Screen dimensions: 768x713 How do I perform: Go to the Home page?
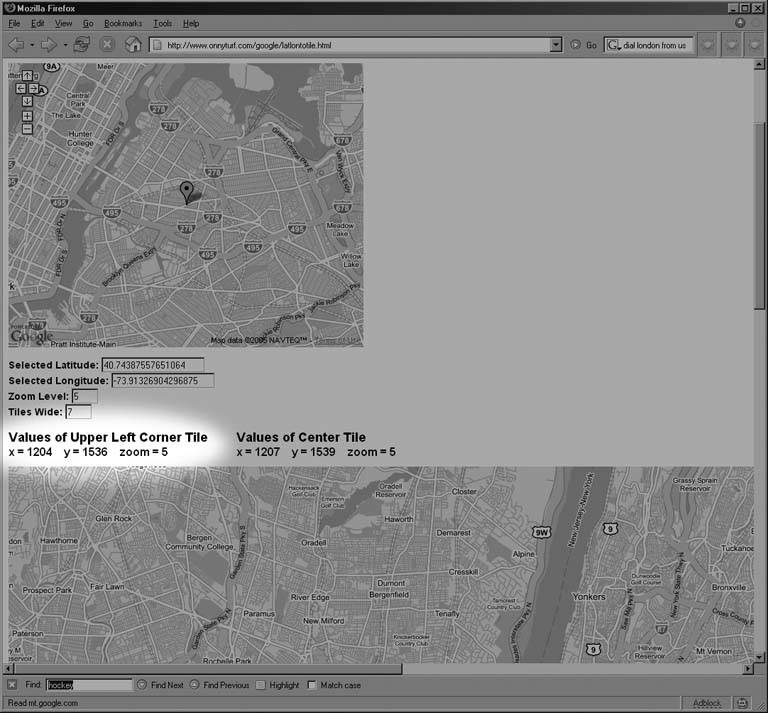132,45
